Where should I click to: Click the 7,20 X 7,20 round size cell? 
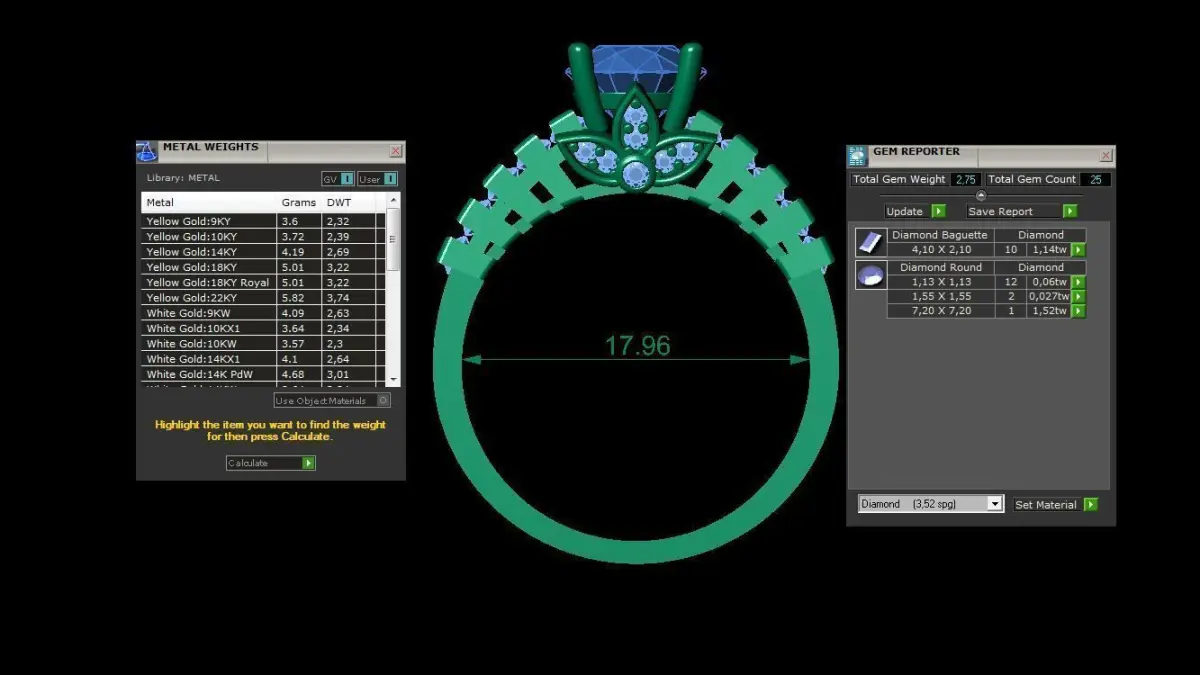pyautogui.click(x=941, y=311)
